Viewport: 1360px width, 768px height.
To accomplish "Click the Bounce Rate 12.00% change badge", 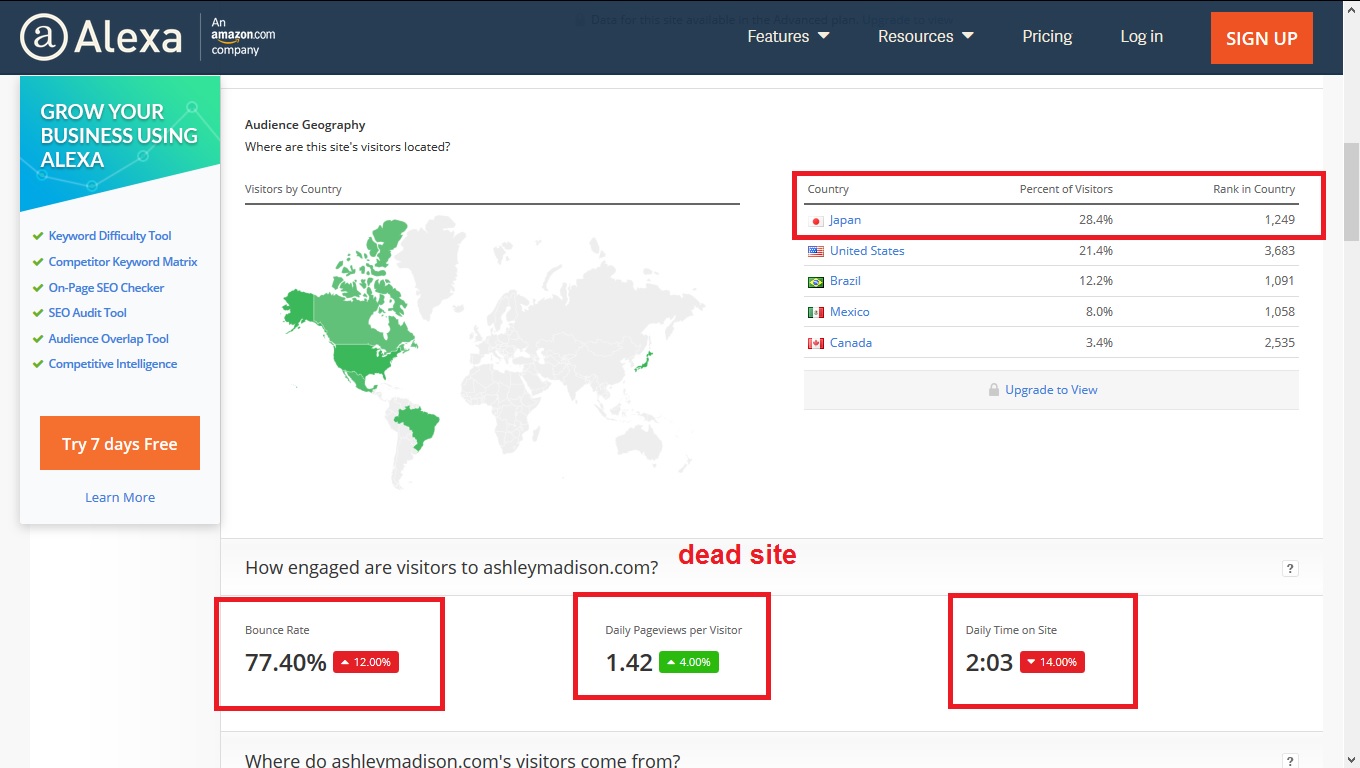I will (x=366, y=662).
